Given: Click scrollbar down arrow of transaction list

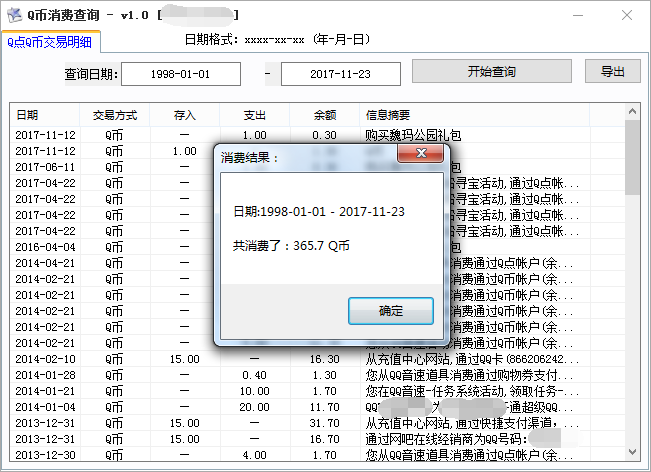Looking at the screenshot, I should [632, 452].
